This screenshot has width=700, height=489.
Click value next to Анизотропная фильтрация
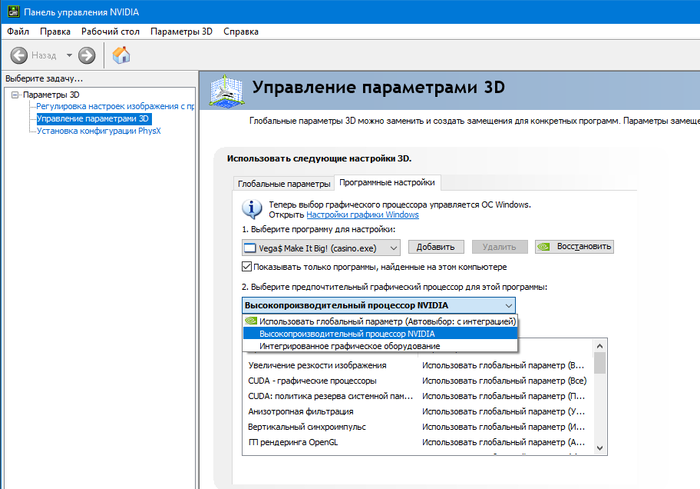tap(503, 411)
